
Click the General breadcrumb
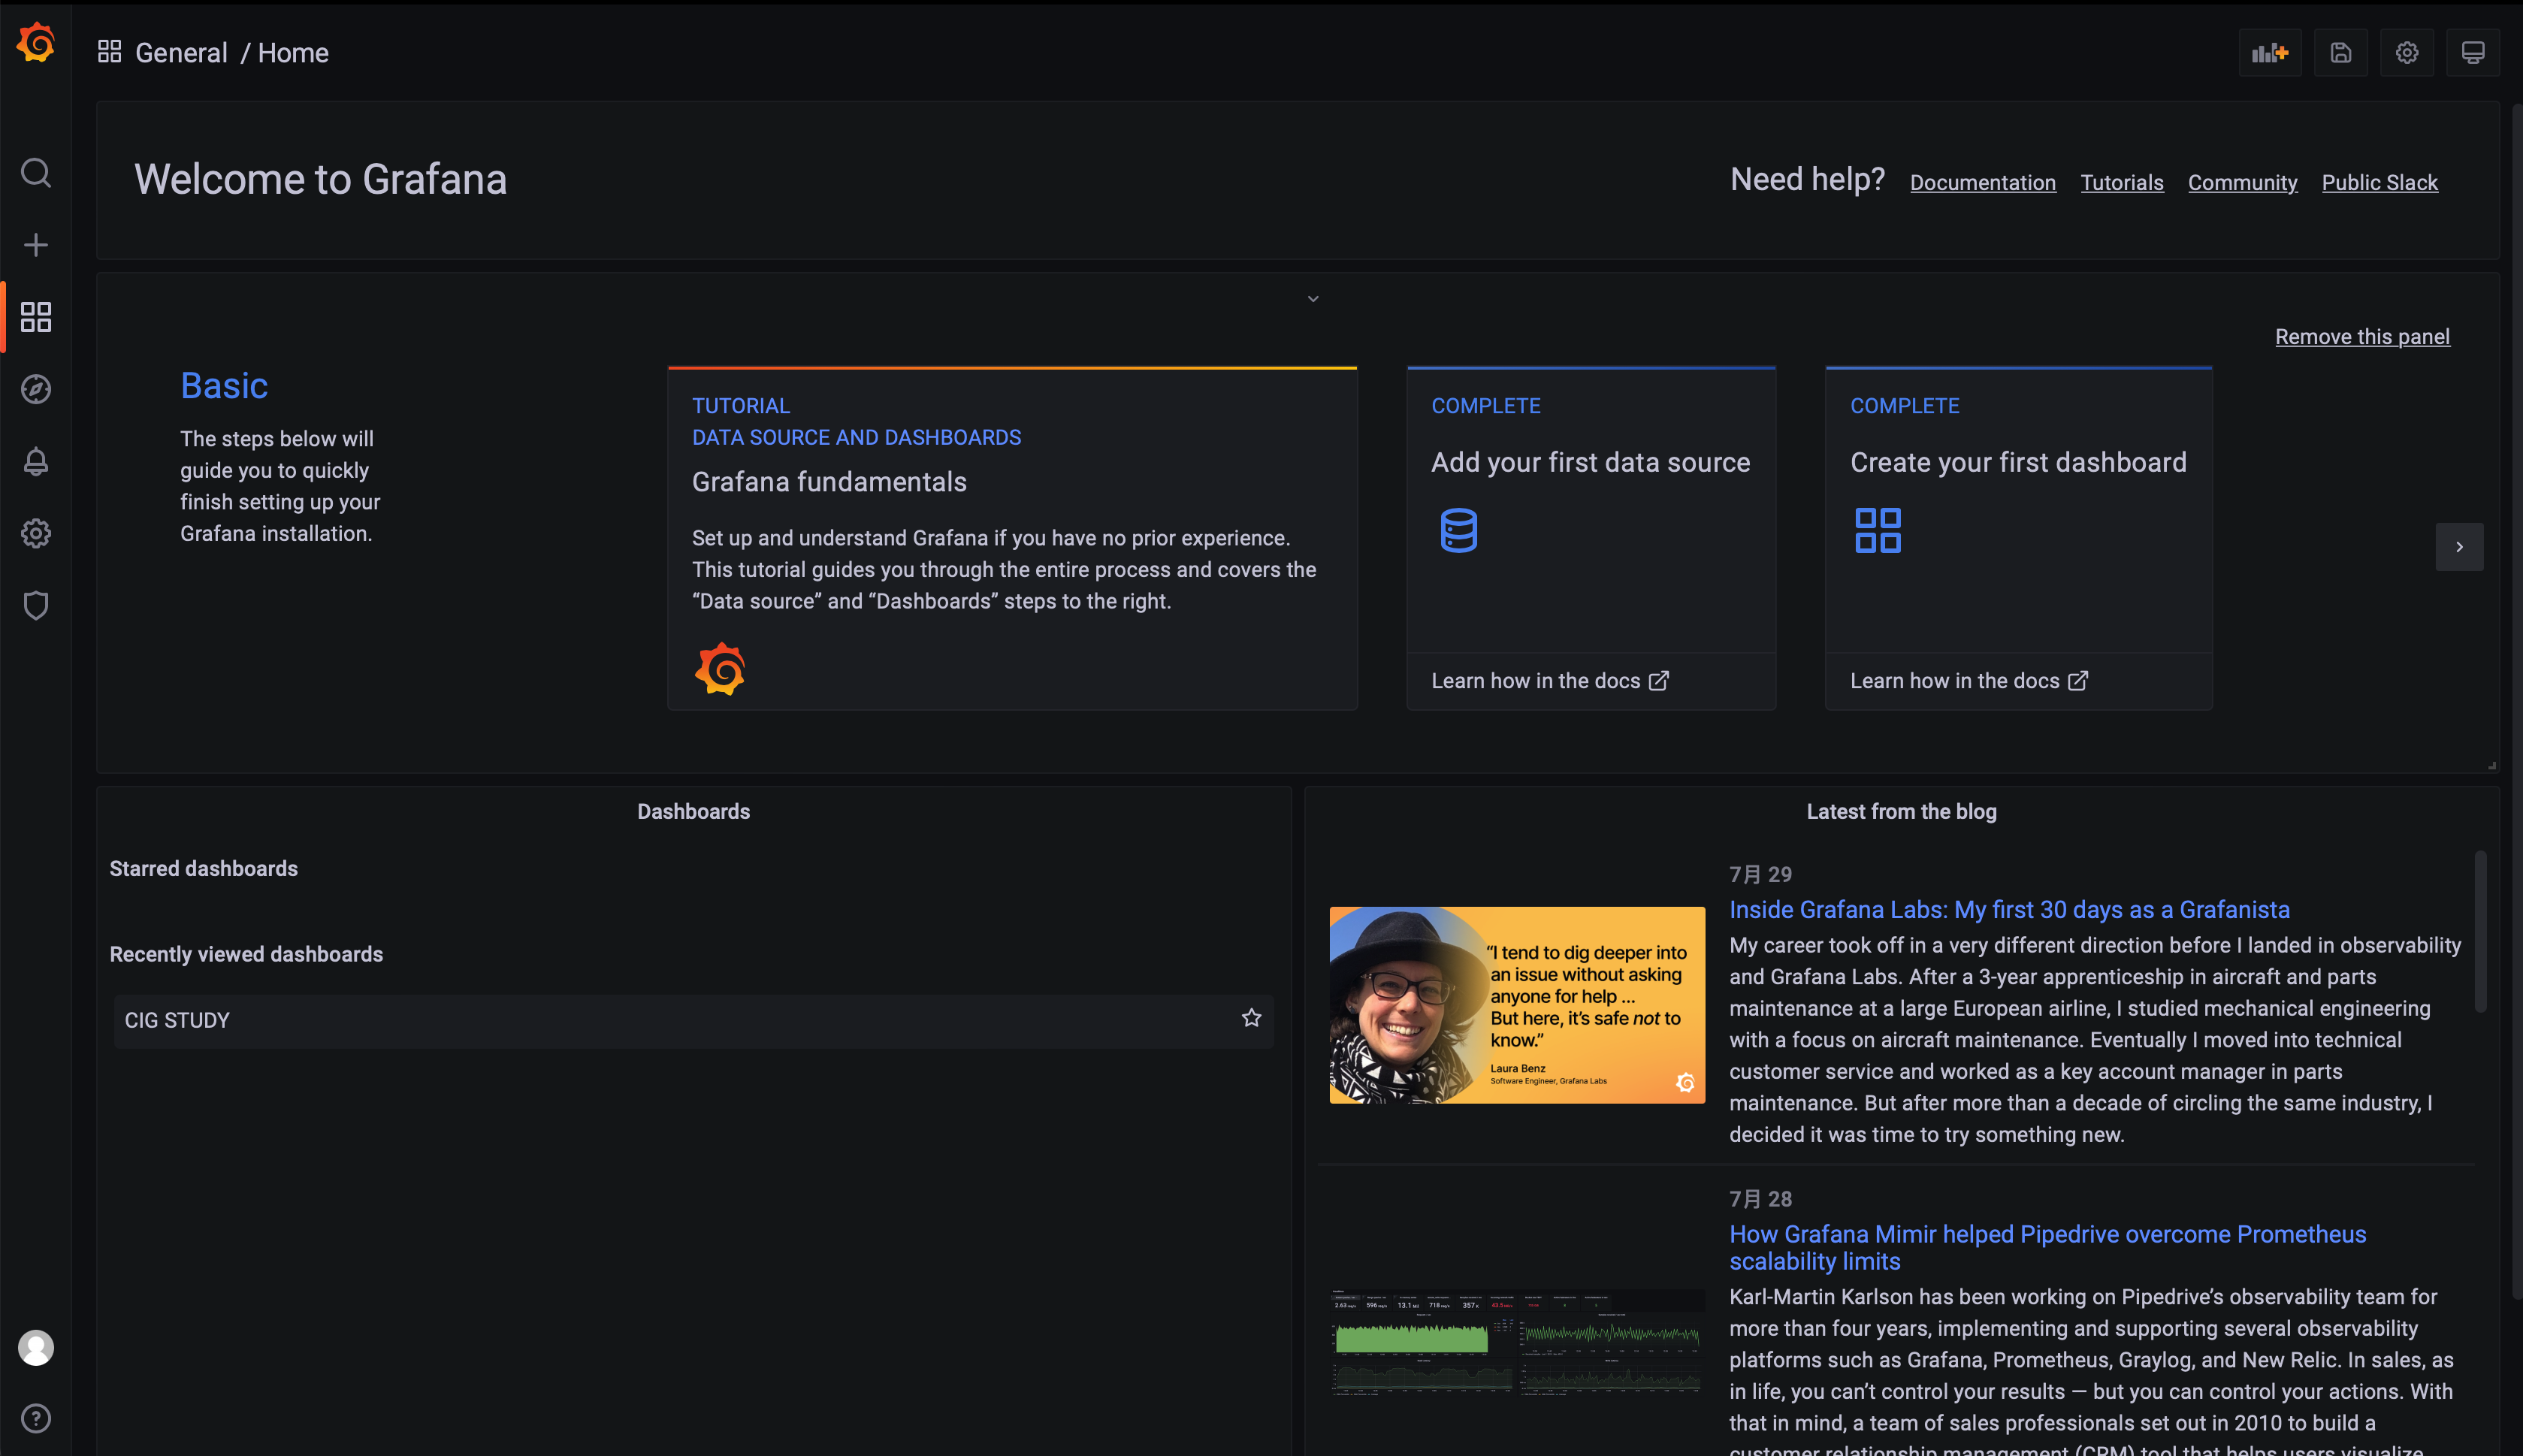(181, 52)
